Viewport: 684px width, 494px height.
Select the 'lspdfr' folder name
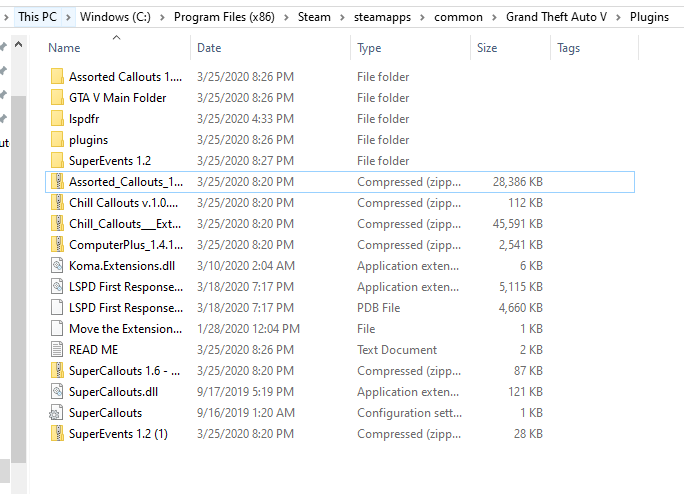pos(84,119)
